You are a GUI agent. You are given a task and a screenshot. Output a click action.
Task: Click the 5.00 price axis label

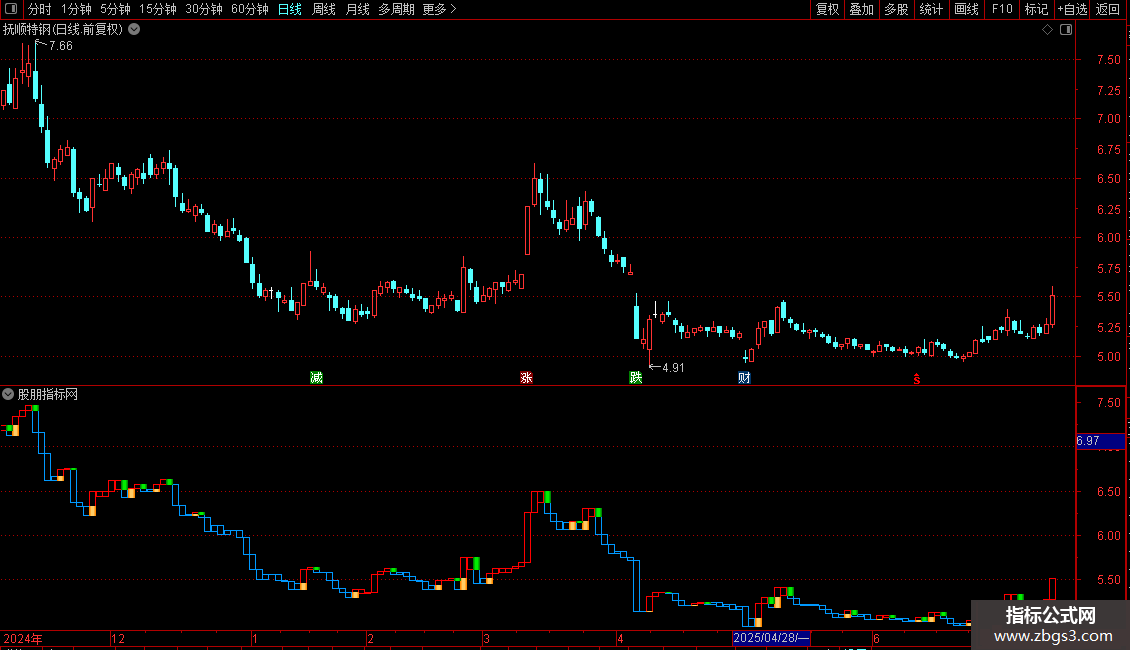[x=1108, y=357]
